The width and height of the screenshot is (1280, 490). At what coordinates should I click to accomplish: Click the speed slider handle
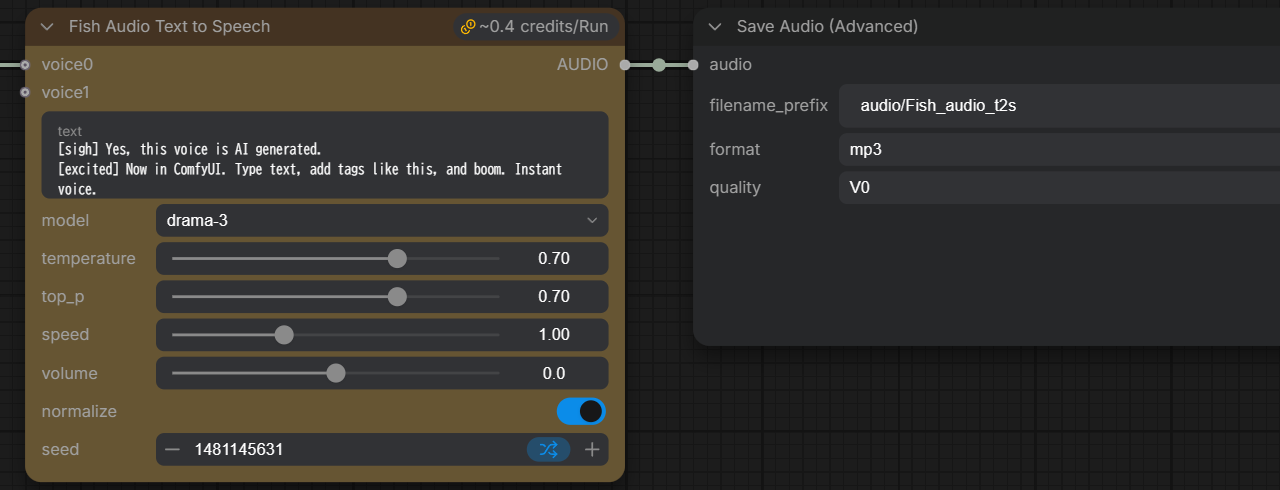[x=284, y=335]
